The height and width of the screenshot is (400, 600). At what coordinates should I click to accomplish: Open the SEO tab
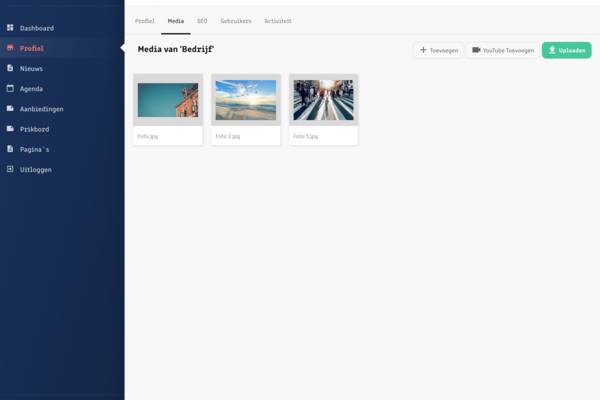[x=202, y=21]
